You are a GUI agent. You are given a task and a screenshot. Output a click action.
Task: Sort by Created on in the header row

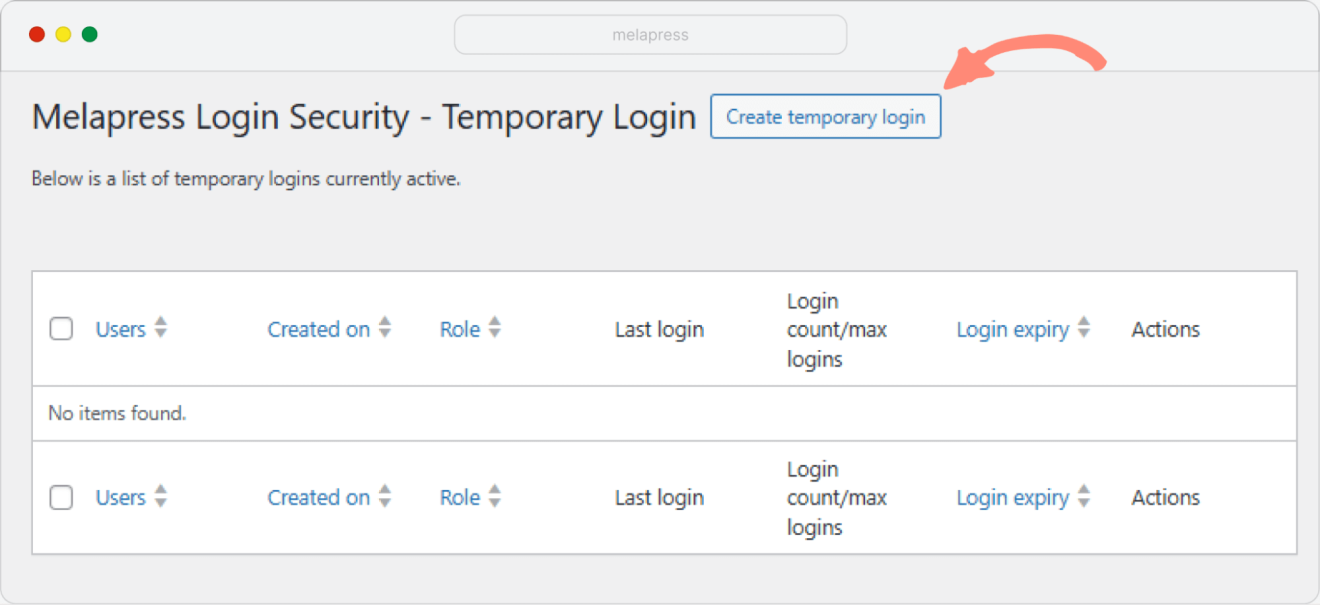(319, 329)
